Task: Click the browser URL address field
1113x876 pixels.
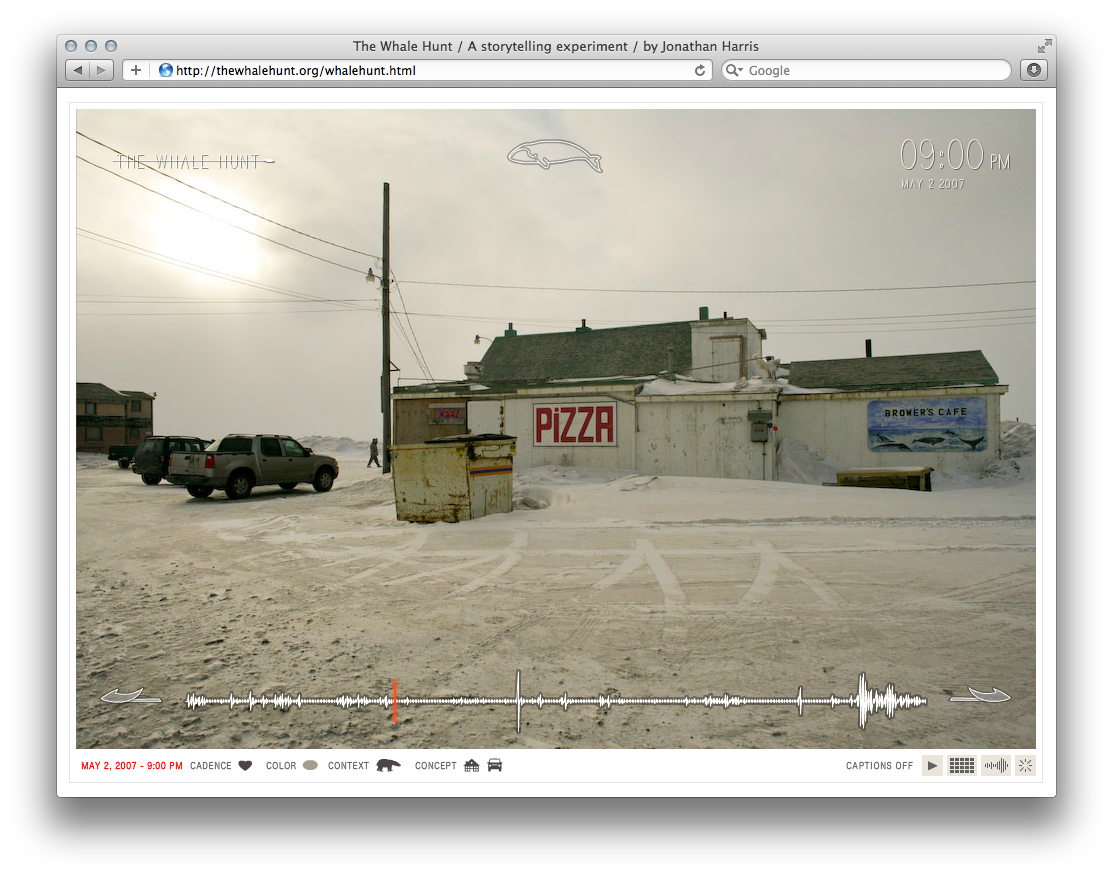Action: pos(420,71)
